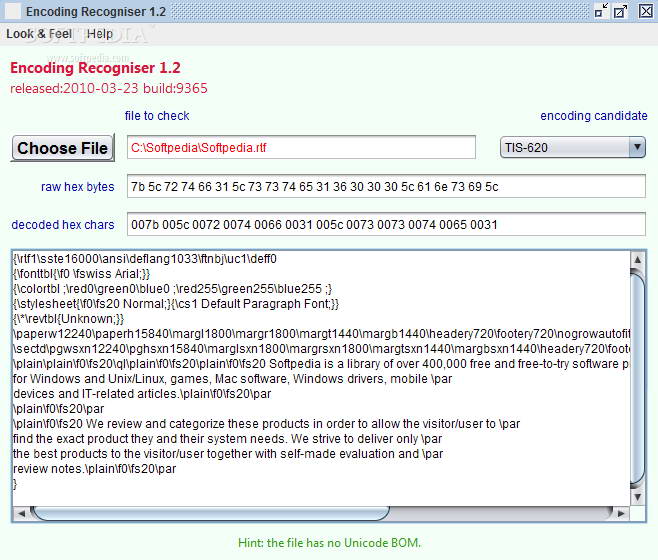Click the vertical scrollbar down arrow
This screenshot has height=560, width=658.
(637, 497)
